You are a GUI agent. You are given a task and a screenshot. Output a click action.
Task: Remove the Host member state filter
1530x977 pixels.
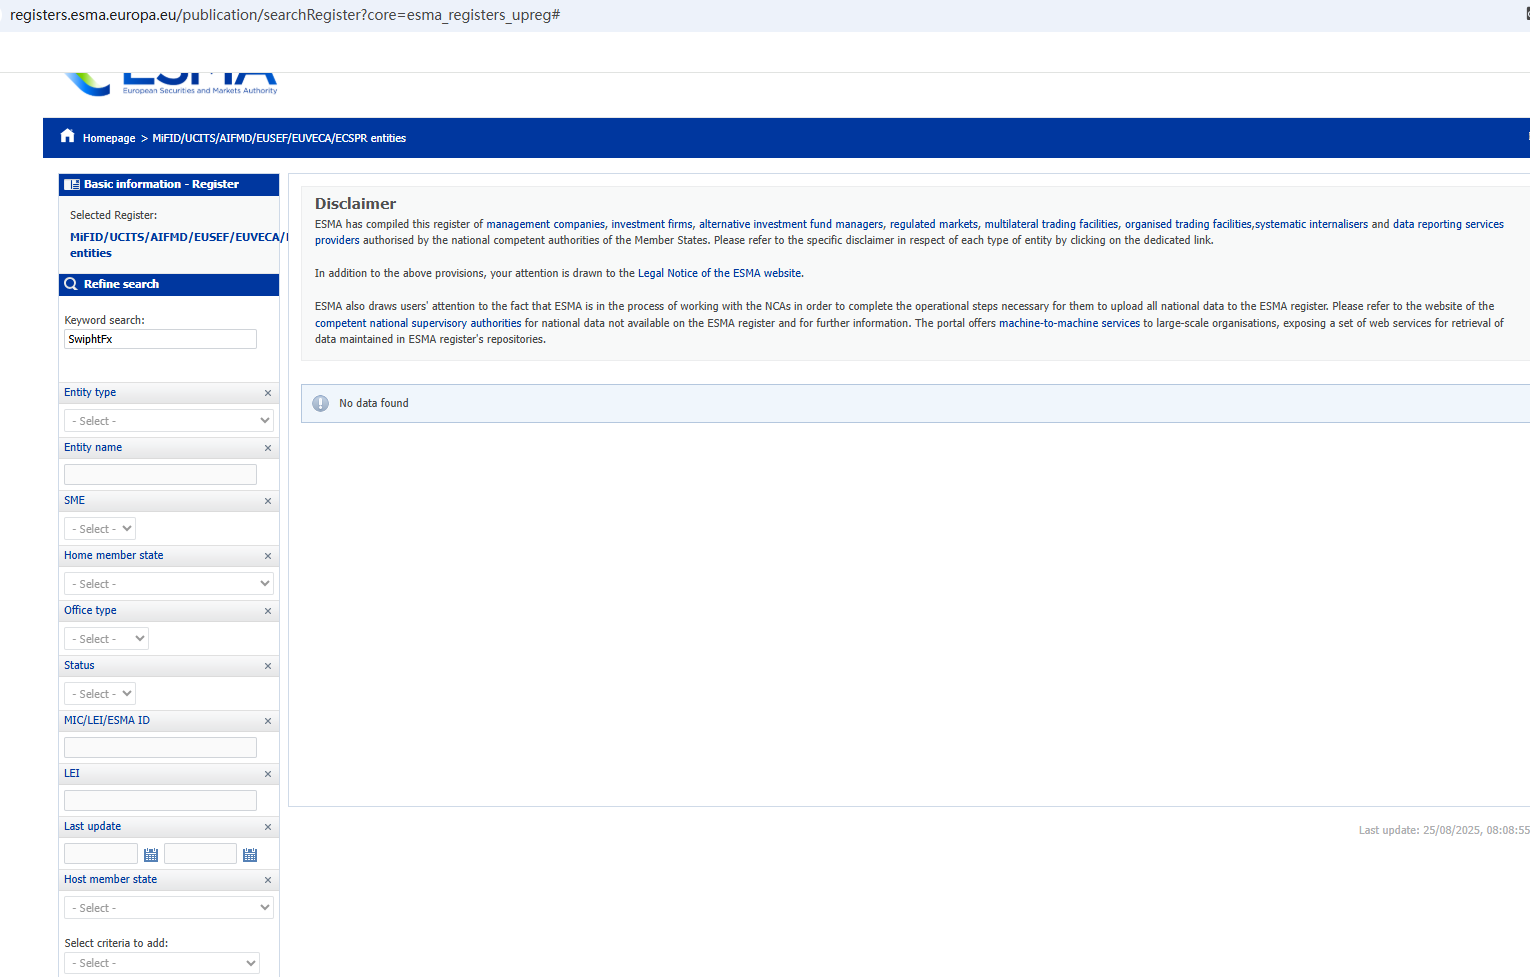pos(268,880)
